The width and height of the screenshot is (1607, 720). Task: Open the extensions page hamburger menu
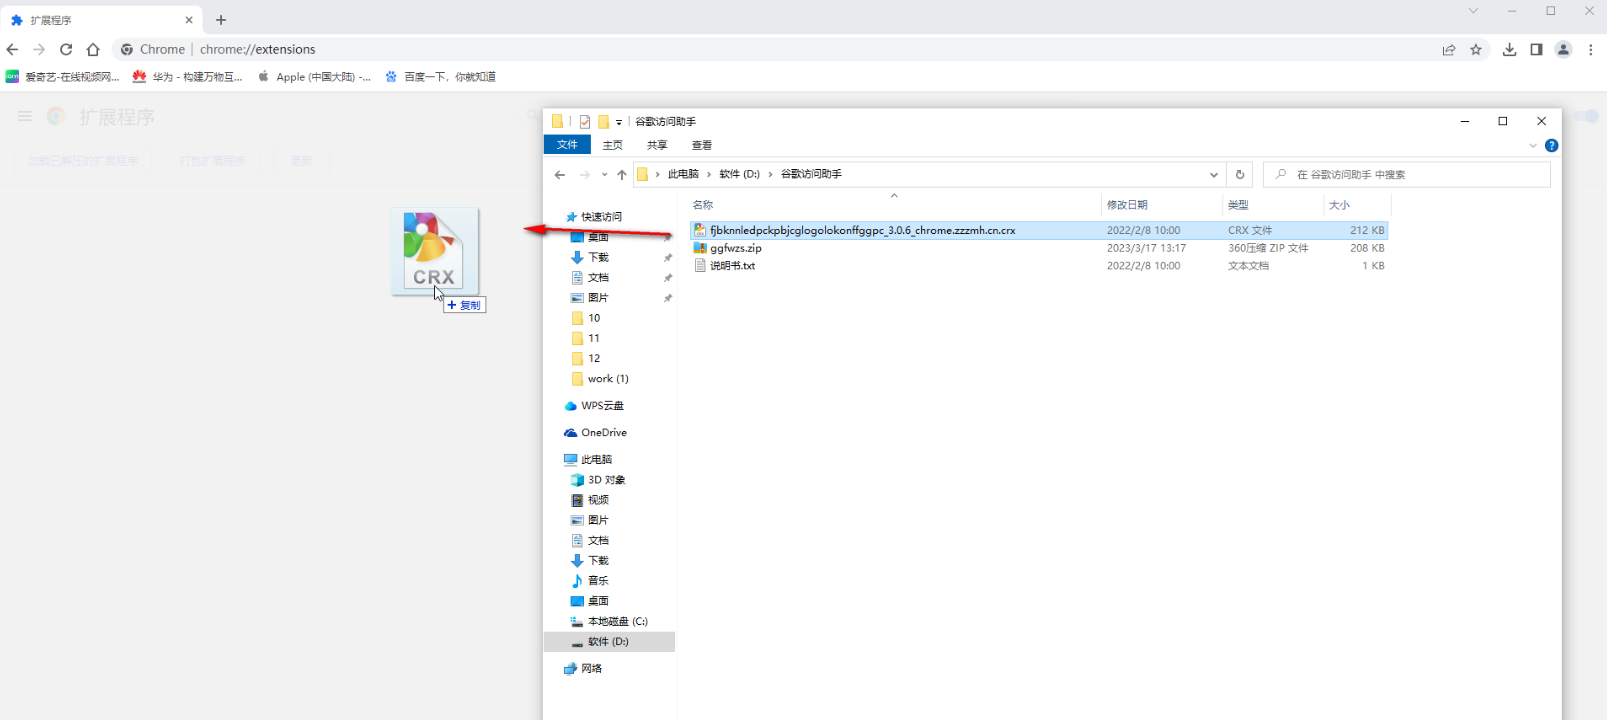click(x=25, y=117)
